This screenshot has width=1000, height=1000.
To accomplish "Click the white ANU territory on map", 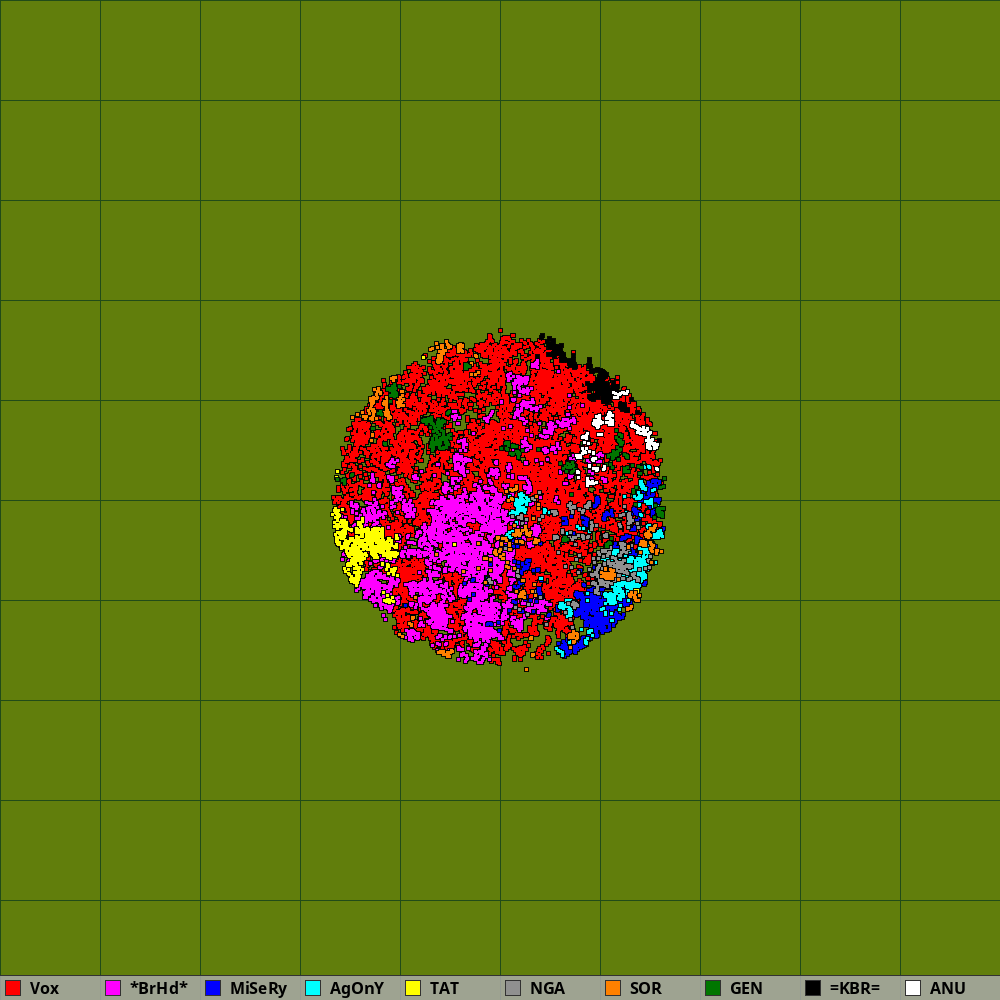I will tap(603, 421).
